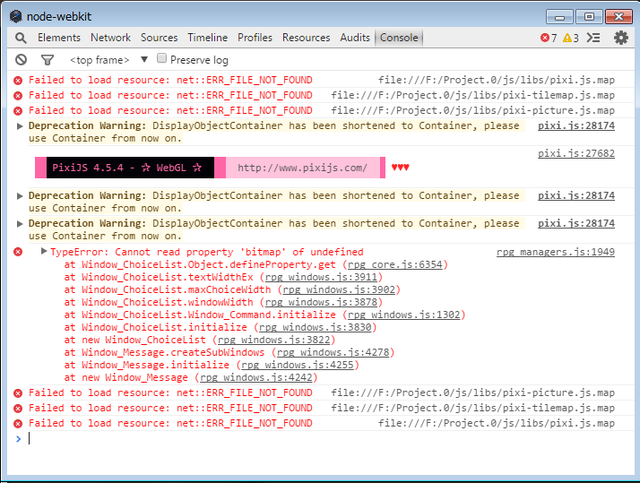Open the rpg_windows.js:4242 link
The width and height of the screenshot is (640, 483).
click(256, 378)
